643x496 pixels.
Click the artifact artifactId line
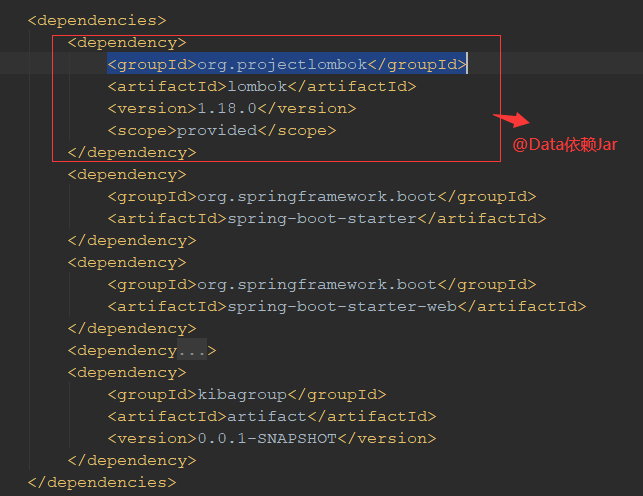tap(272, 416)
